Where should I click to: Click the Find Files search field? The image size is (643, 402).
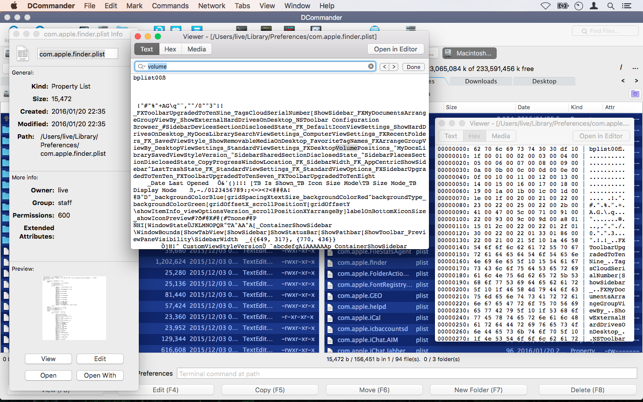pos(605,31)
